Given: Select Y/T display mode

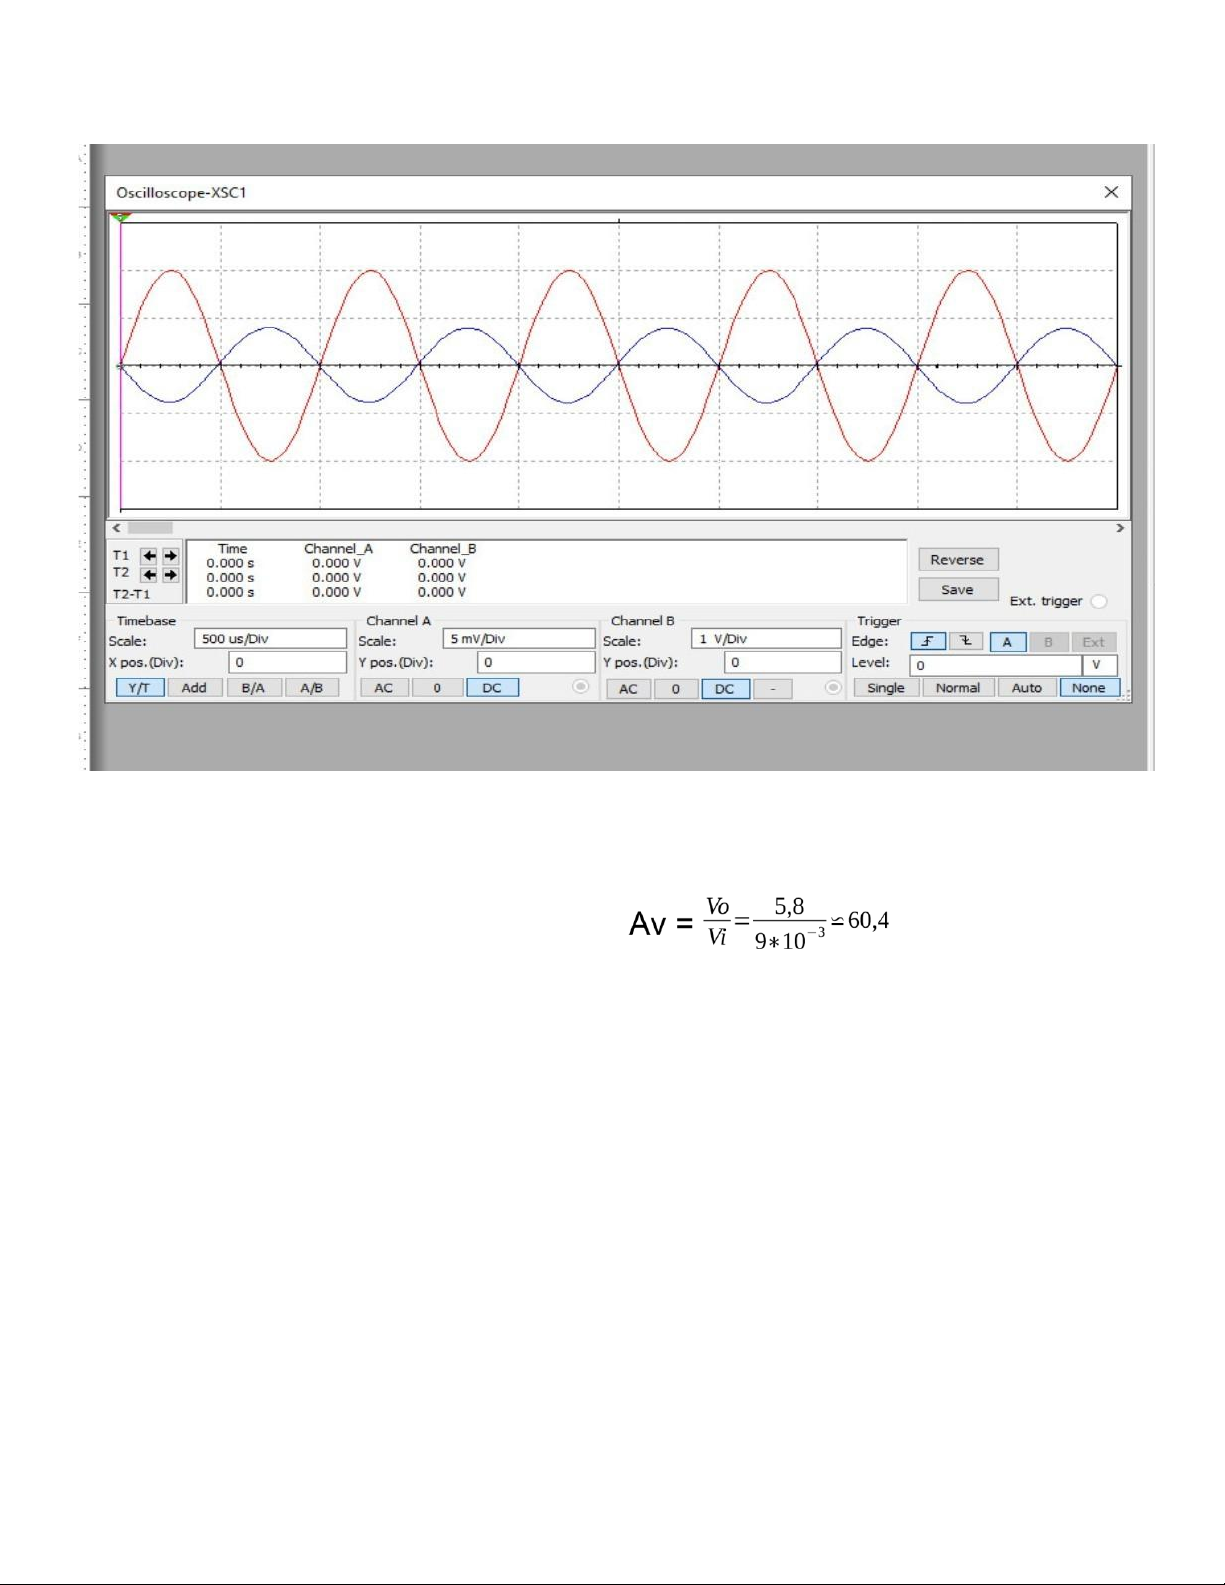Looking at the screenshot, I should coord(139,688).
